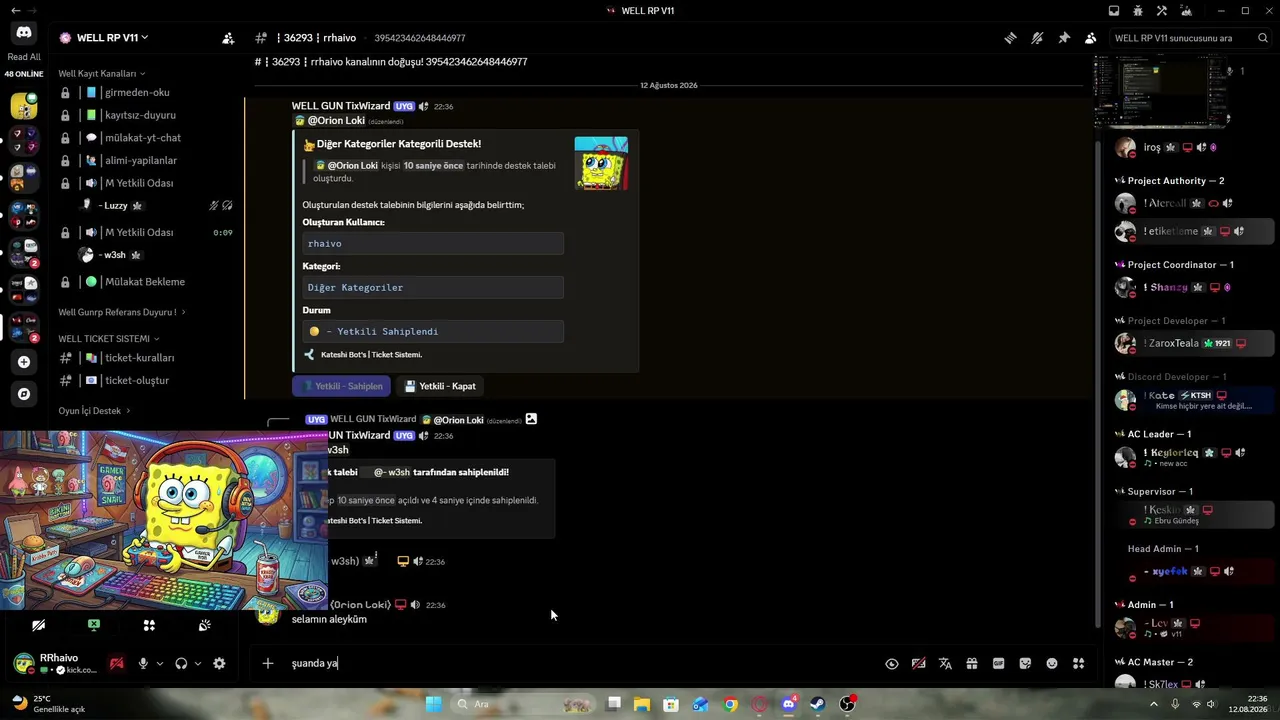Open the soundboard icon in voice panel
Viewport: 1280px width, 720px height.
[204, 625]
